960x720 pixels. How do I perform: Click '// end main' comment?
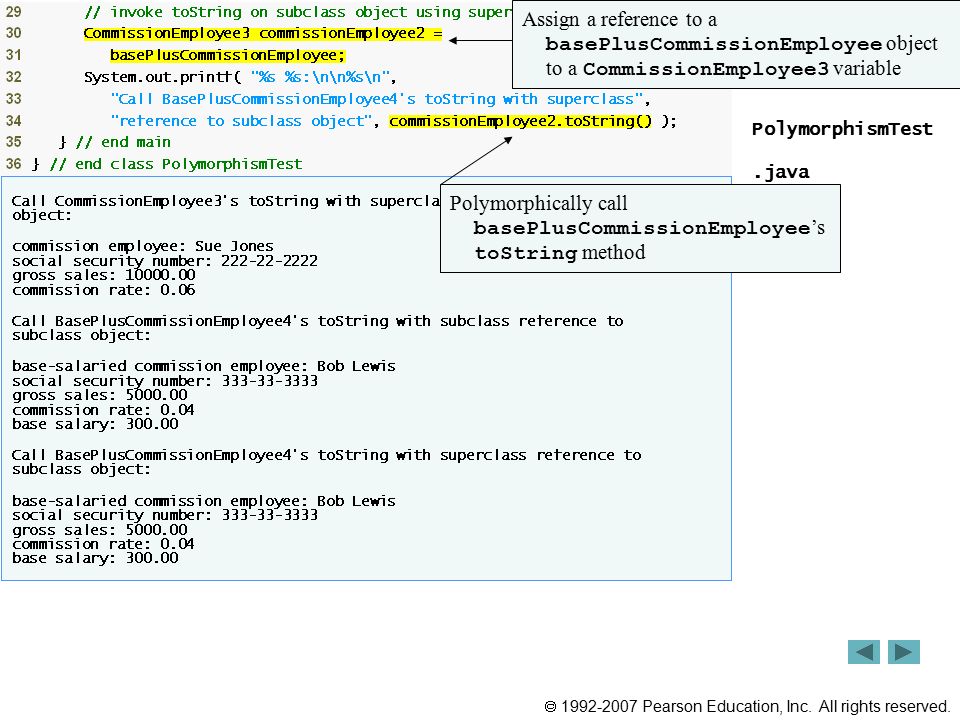pyautogui.click(x=123, y=142)
